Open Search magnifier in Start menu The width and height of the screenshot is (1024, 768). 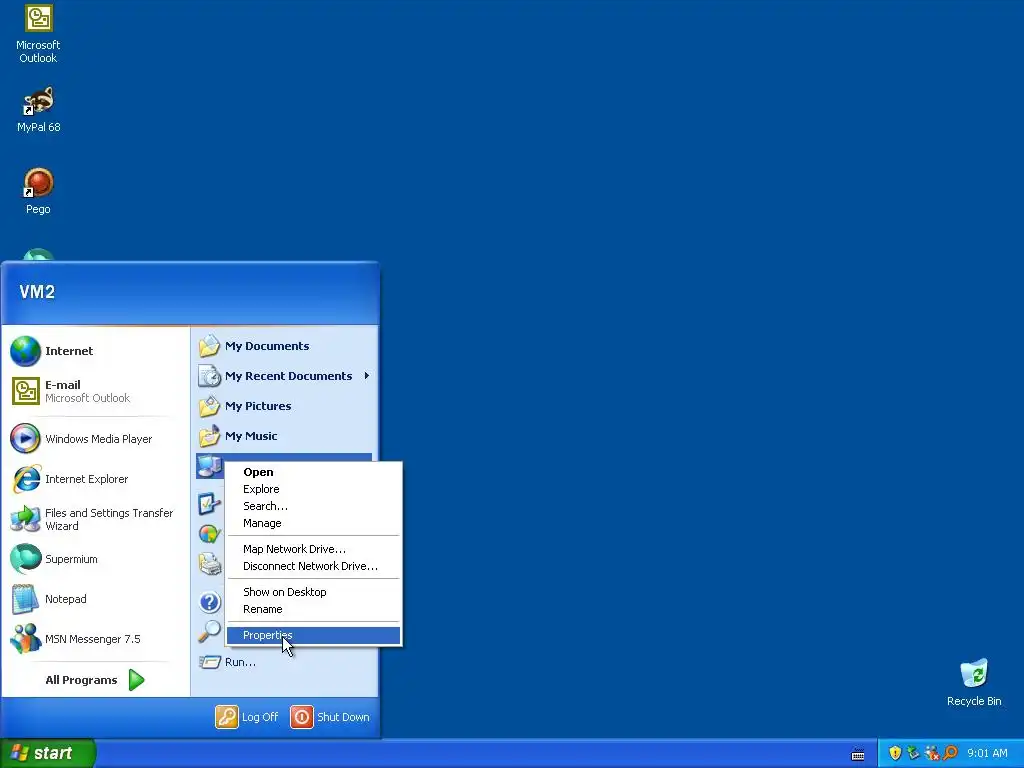tap(210, 631)
